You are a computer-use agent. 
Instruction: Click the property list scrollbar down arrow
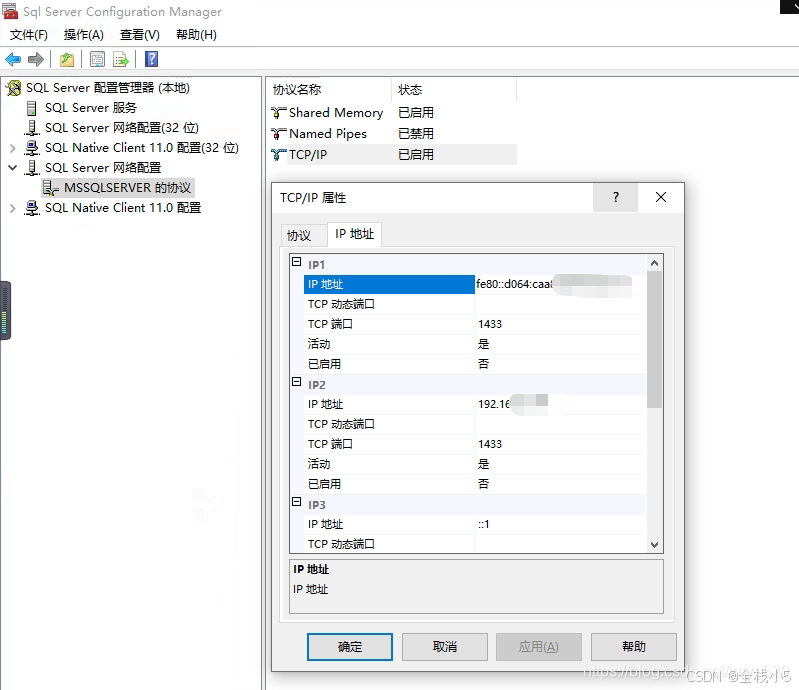(655, 544)
